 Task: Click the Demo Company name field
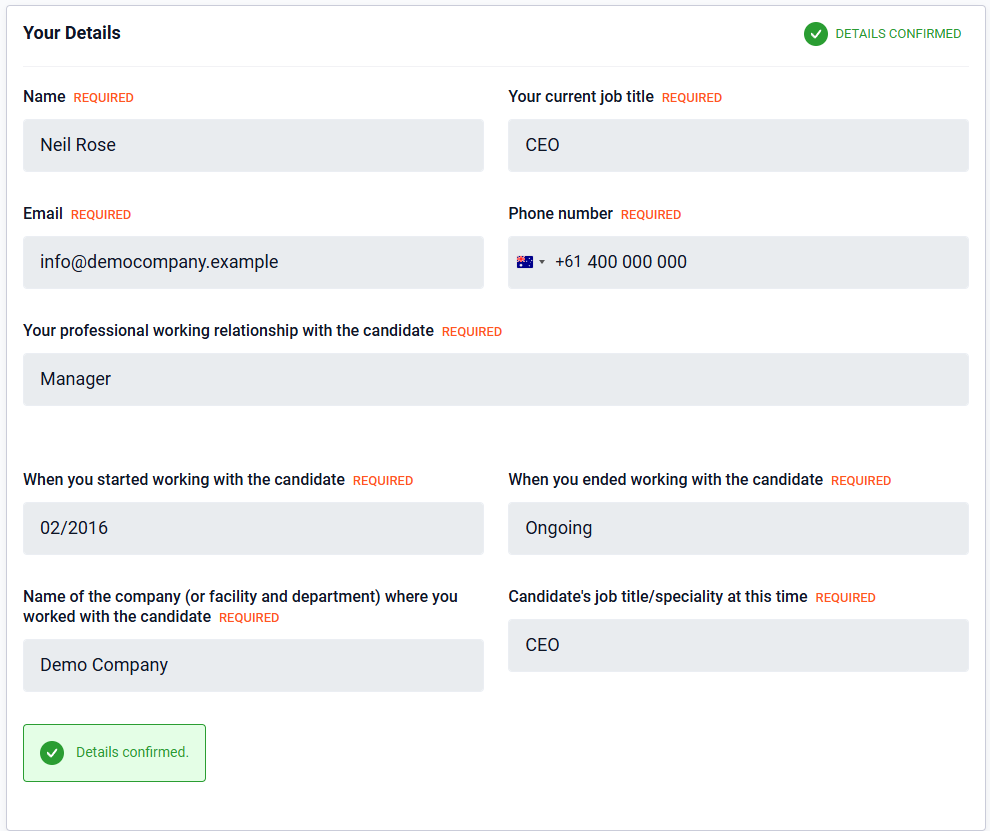coord(253,666)
